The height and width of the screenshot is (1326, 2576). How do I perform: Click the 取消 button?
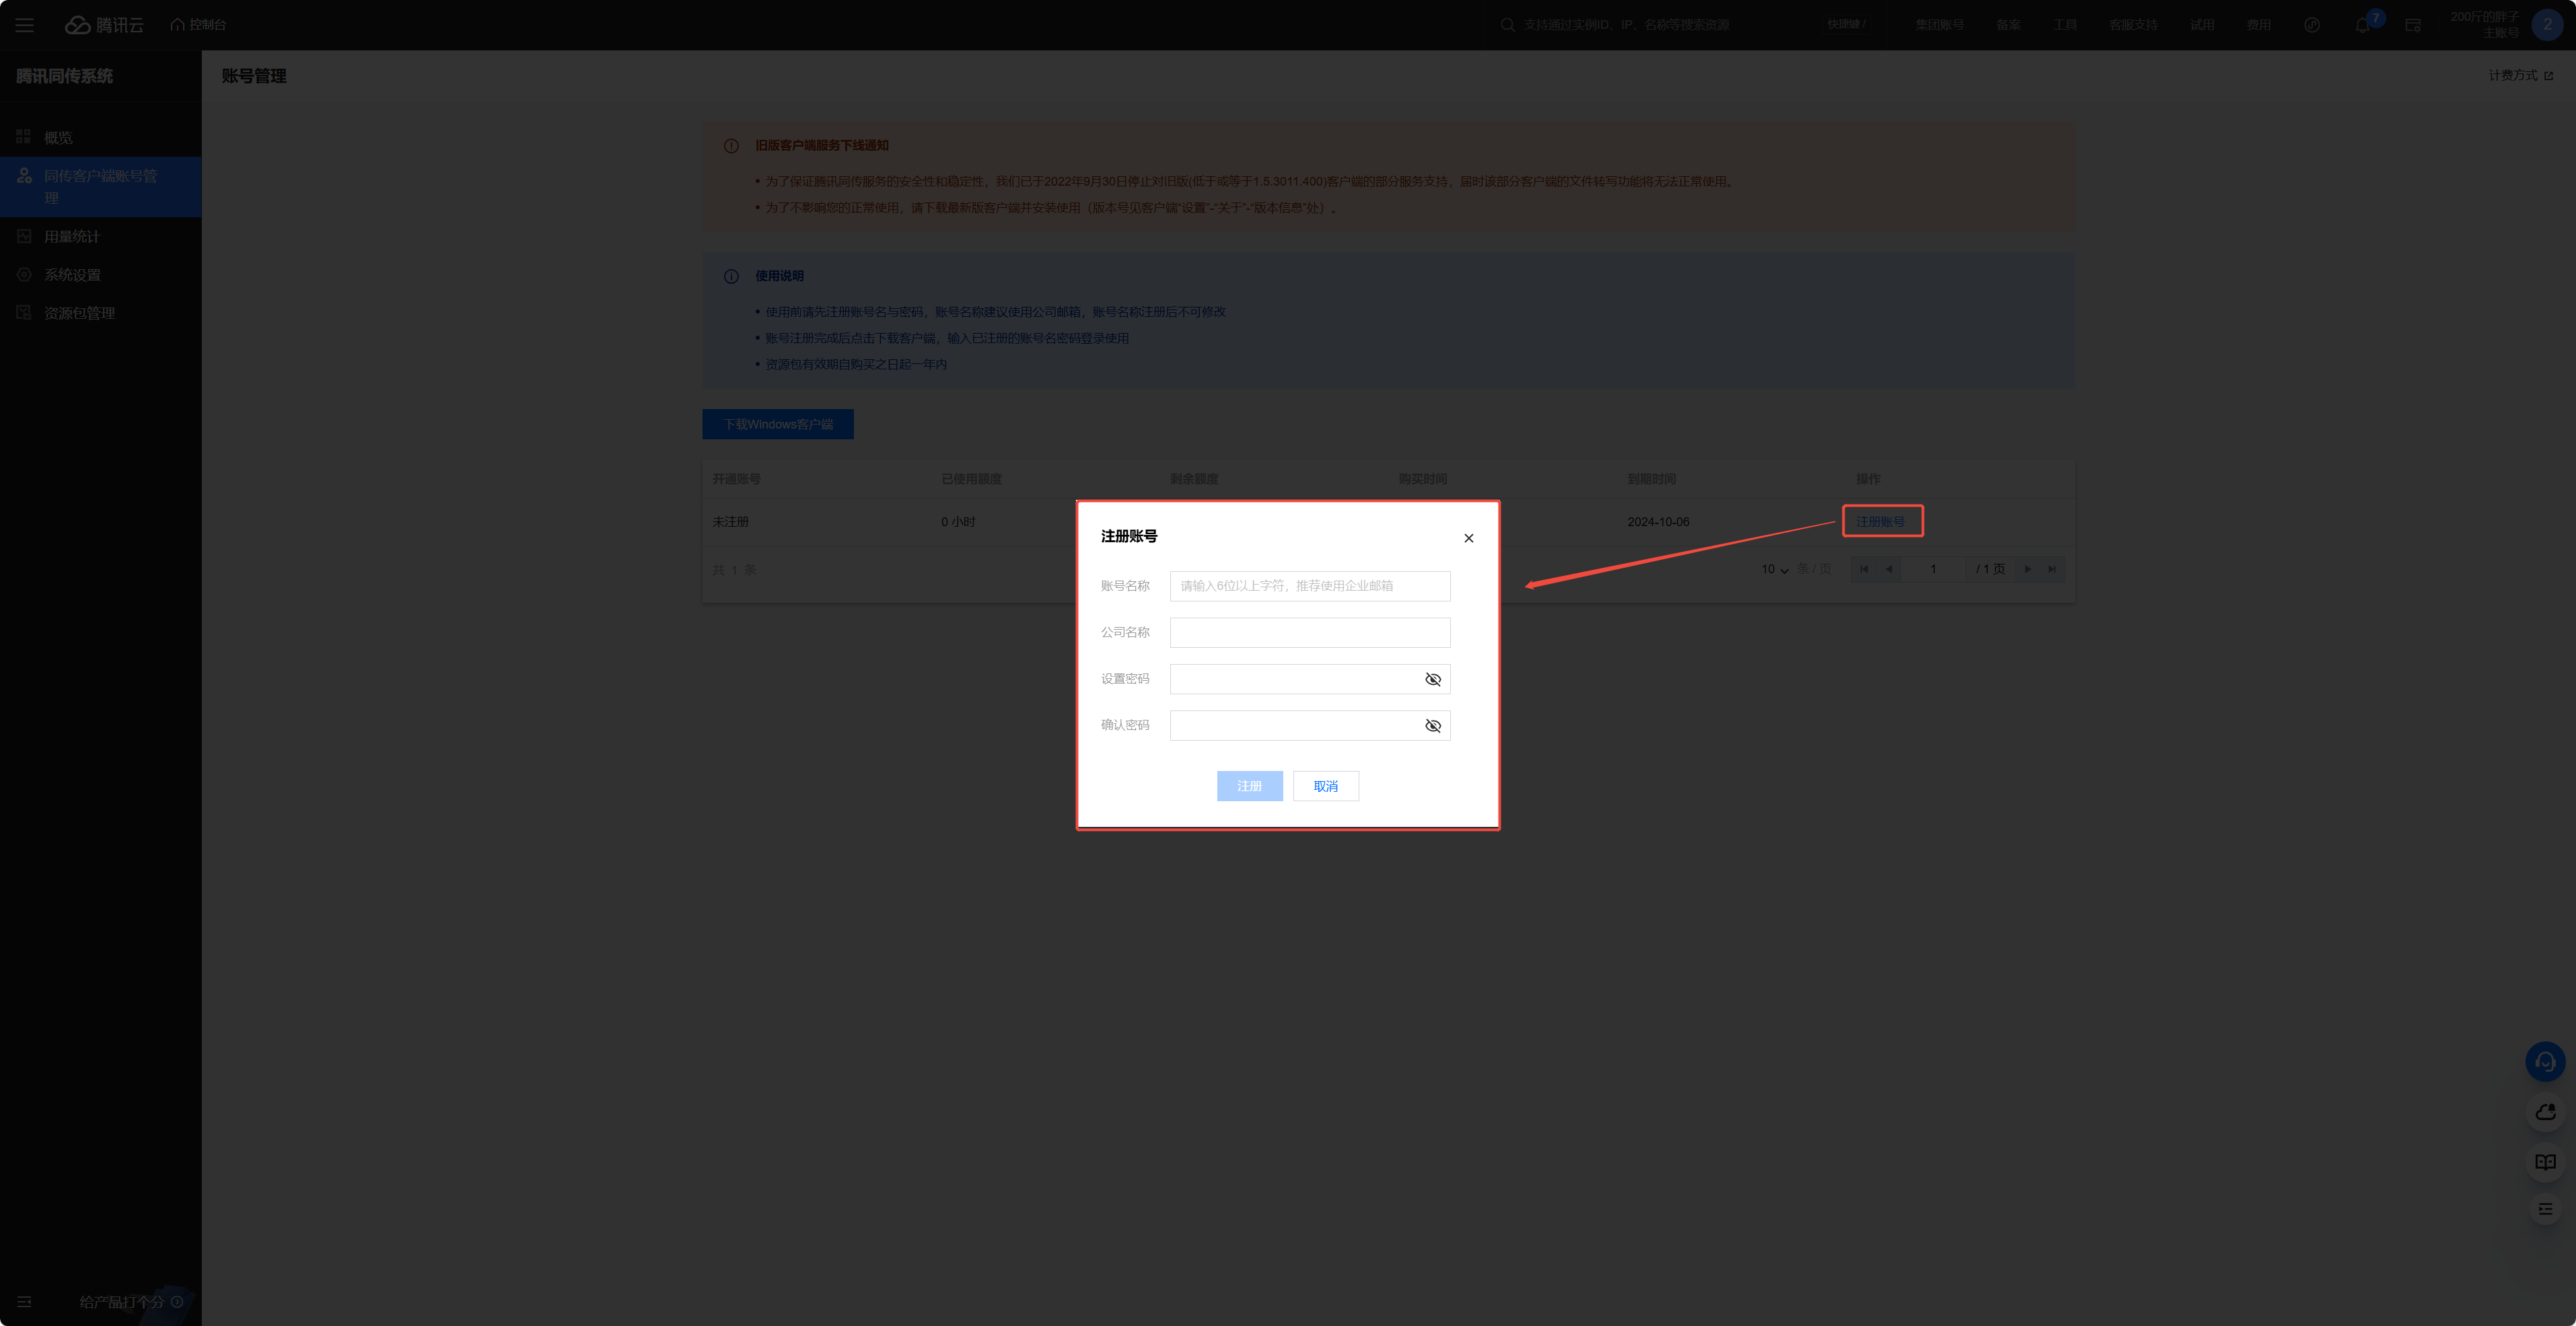[x=1325, y=786]
